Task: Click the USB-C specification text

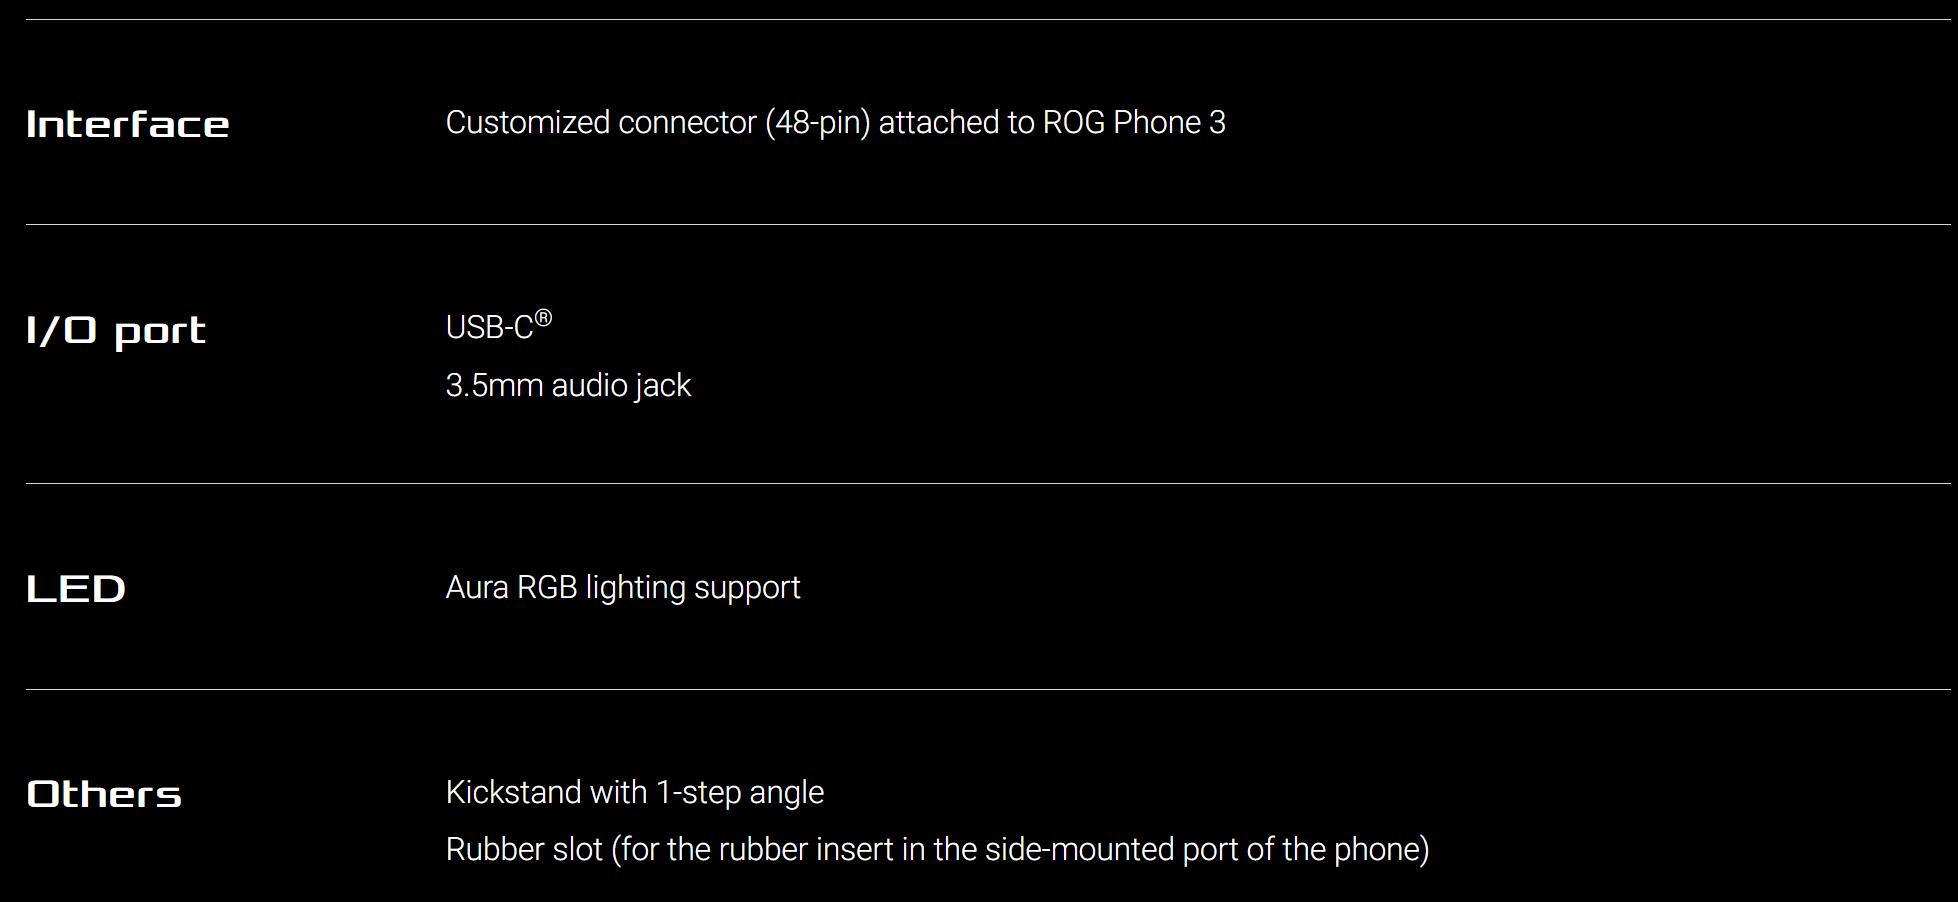Action: pyautogui.click(x=499, y=326)
